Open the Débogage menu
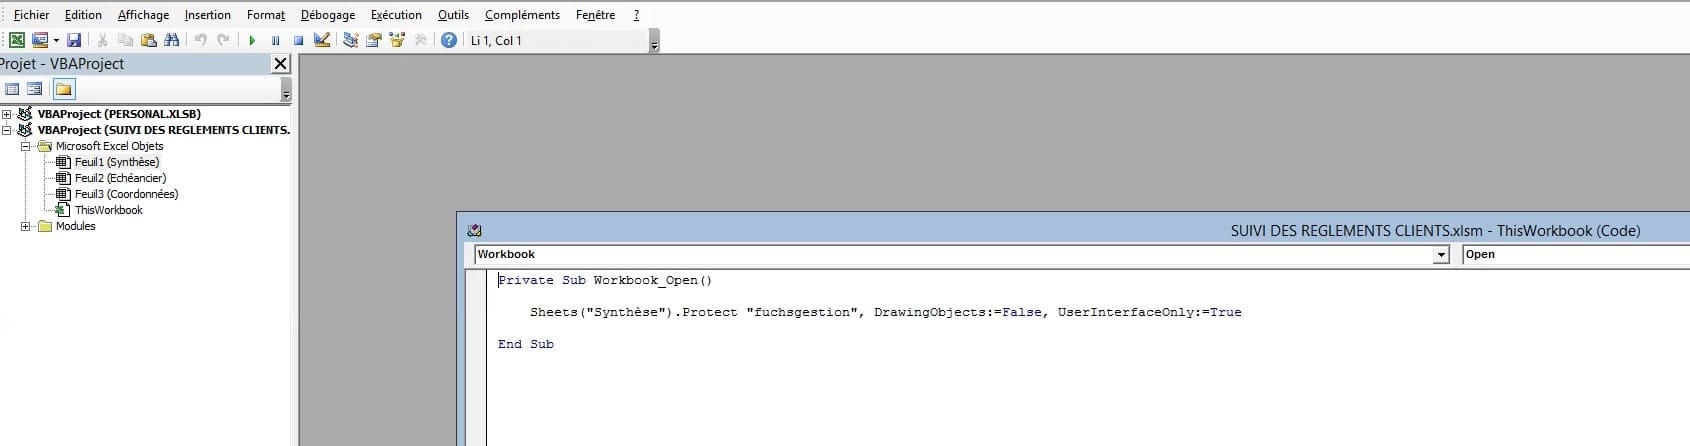This screenshot has width=1690, height=446. tap(328, 15)
